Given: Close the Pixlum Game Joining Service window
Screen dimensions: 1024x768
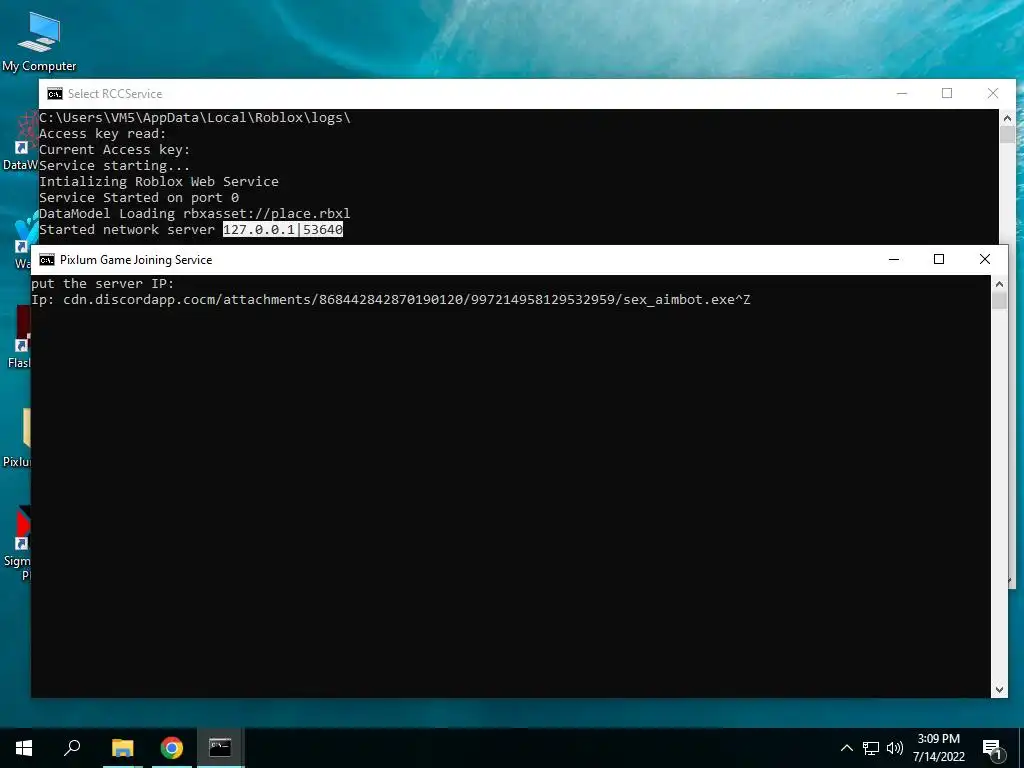Looking at the screenshot, I should pos(985,259).
